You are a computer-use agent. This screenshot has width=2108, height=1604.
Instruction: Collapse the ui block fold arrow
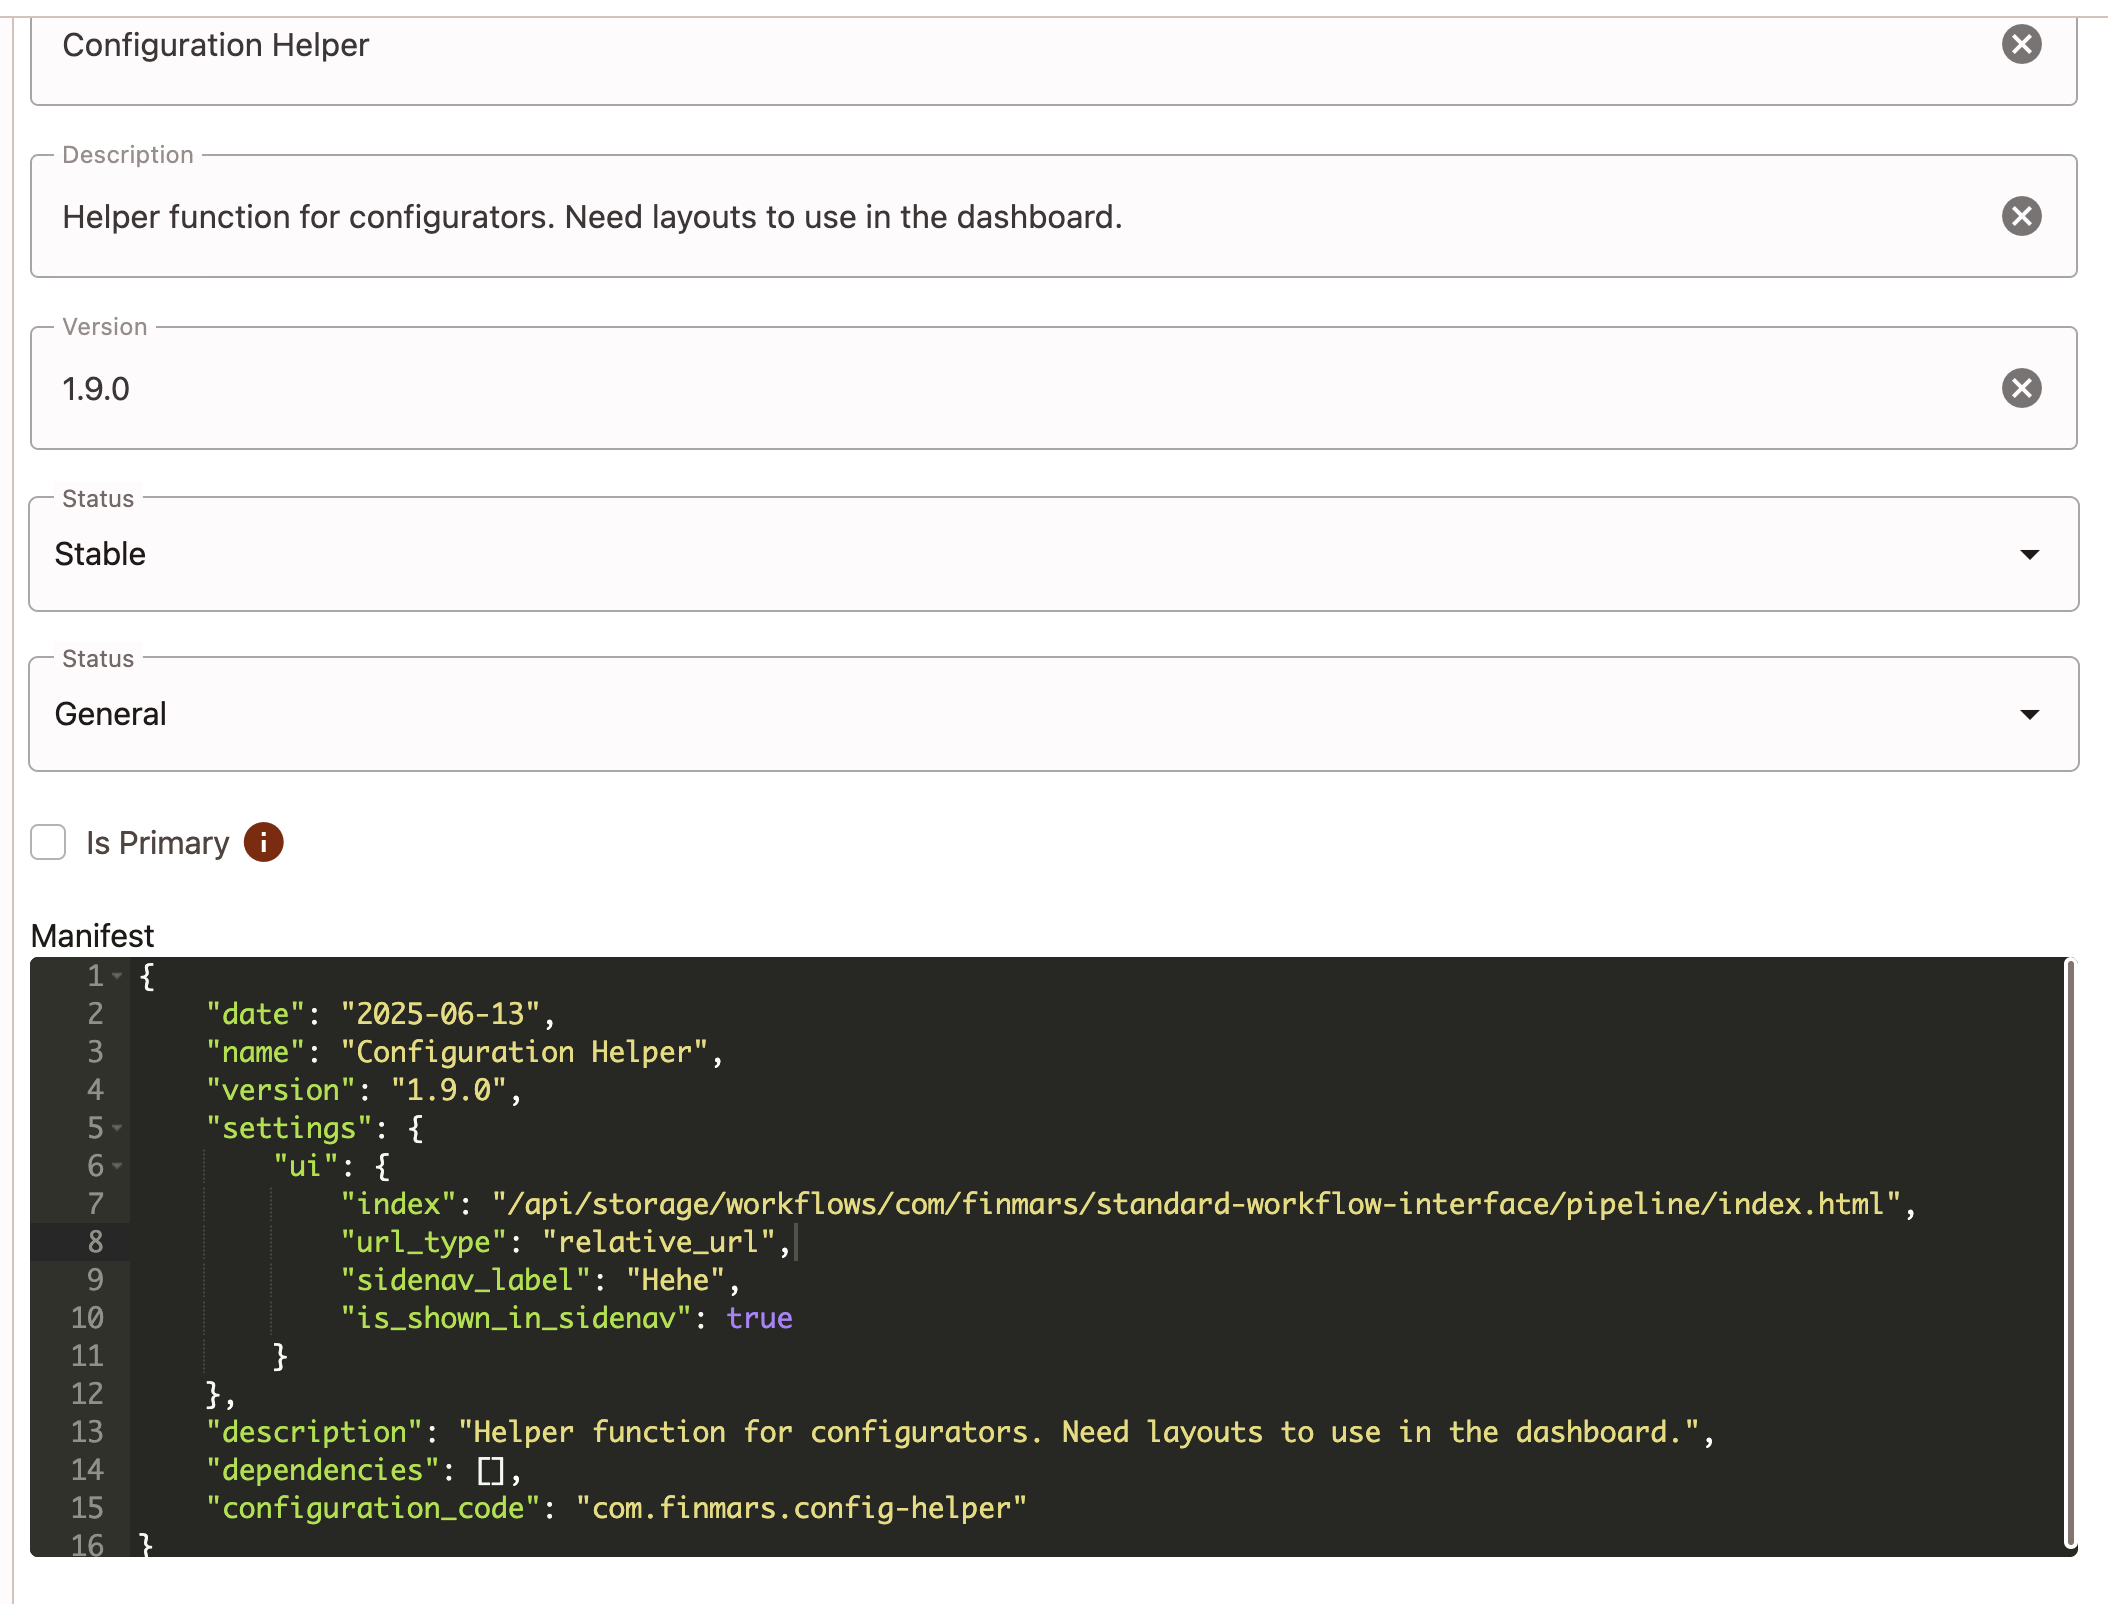tap(117, 1166)
